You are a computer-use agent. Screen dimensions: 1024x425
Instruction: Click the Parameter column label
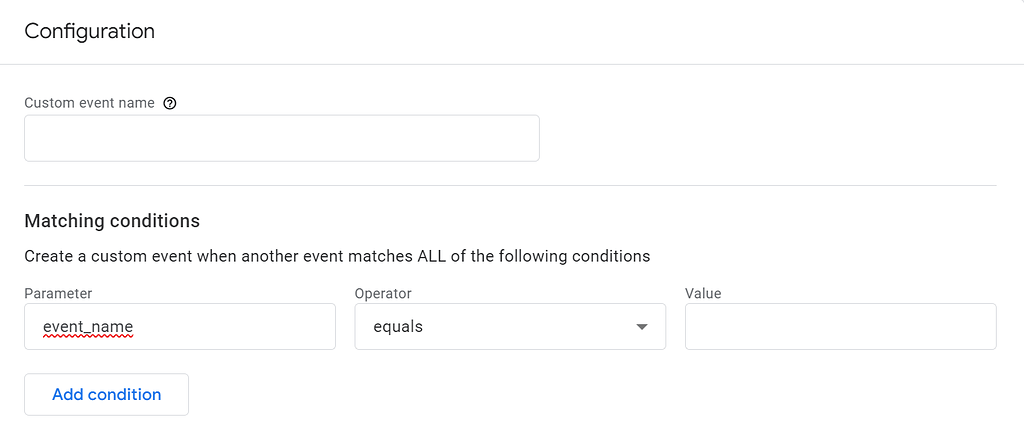[58, 293]
